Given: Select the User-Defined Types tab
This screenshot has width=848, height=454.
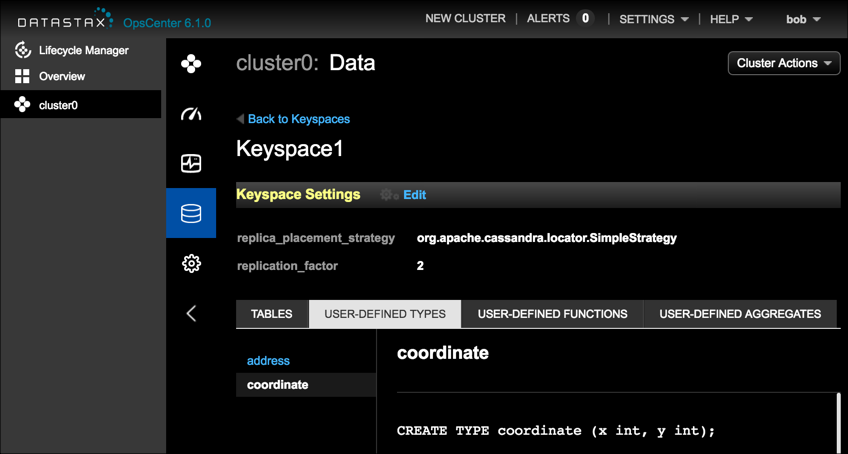Looking at the screenshot, I should tap(385, 314).
